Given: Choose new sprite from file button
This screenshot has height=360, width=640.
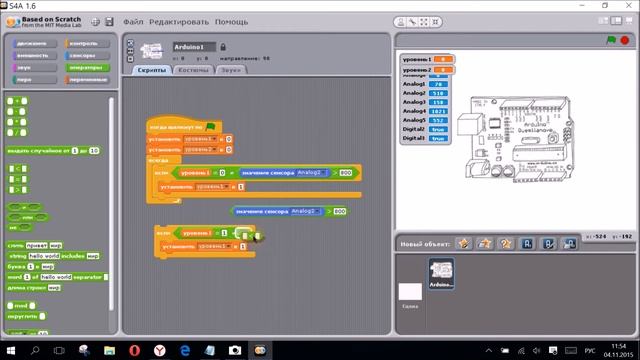Looking at the screenshot, I should pyautogui.click(x=484, y=244).
